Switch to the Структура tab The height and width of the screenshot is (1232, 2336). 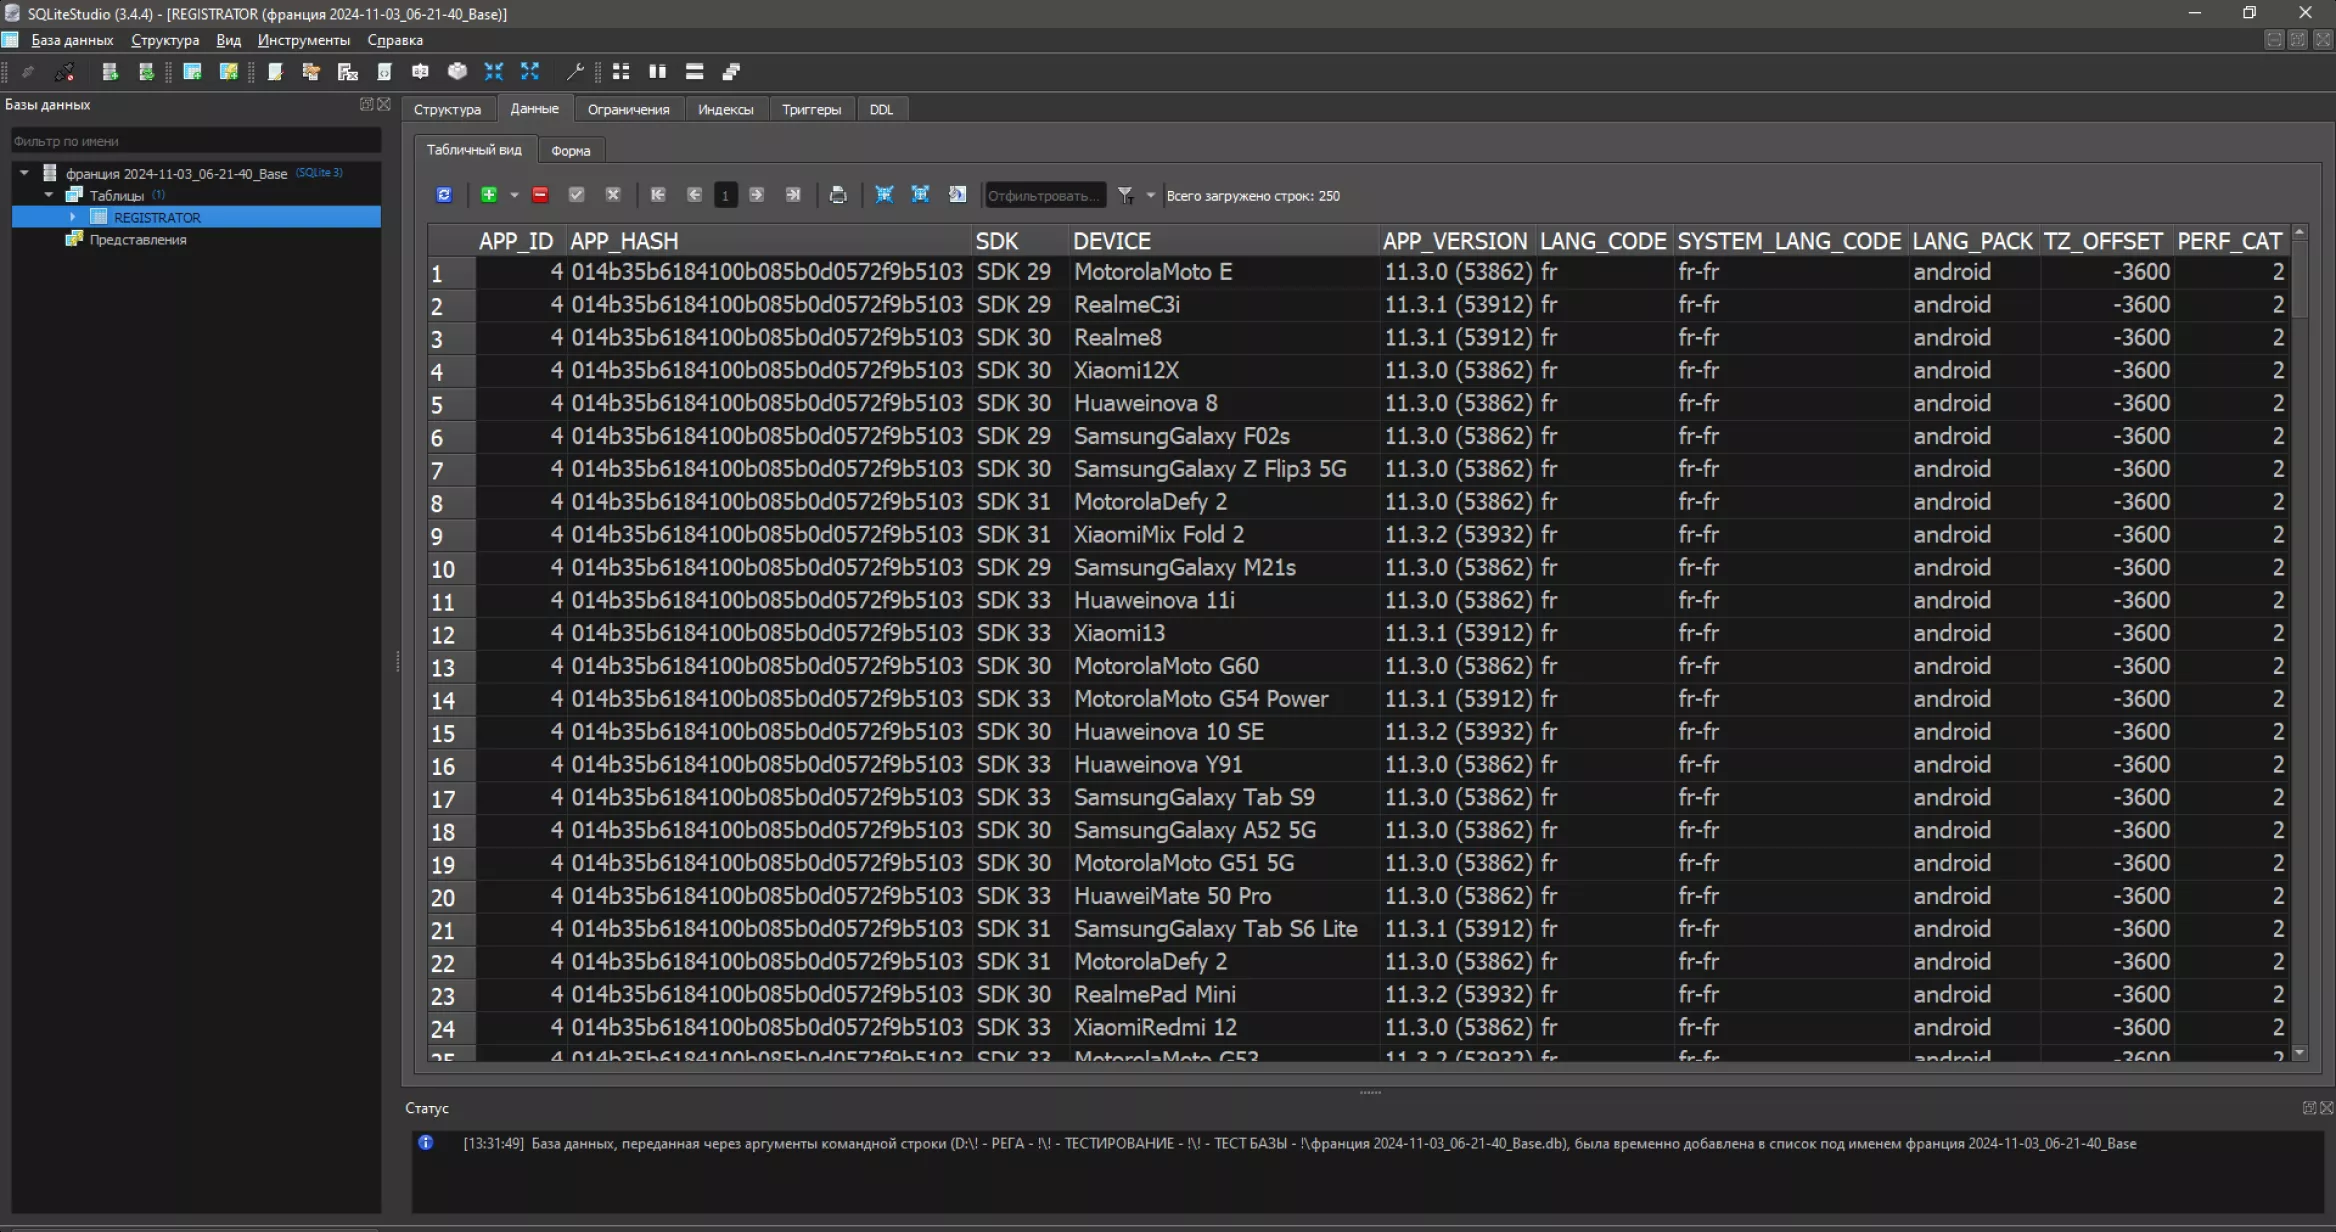coord(447,109)
